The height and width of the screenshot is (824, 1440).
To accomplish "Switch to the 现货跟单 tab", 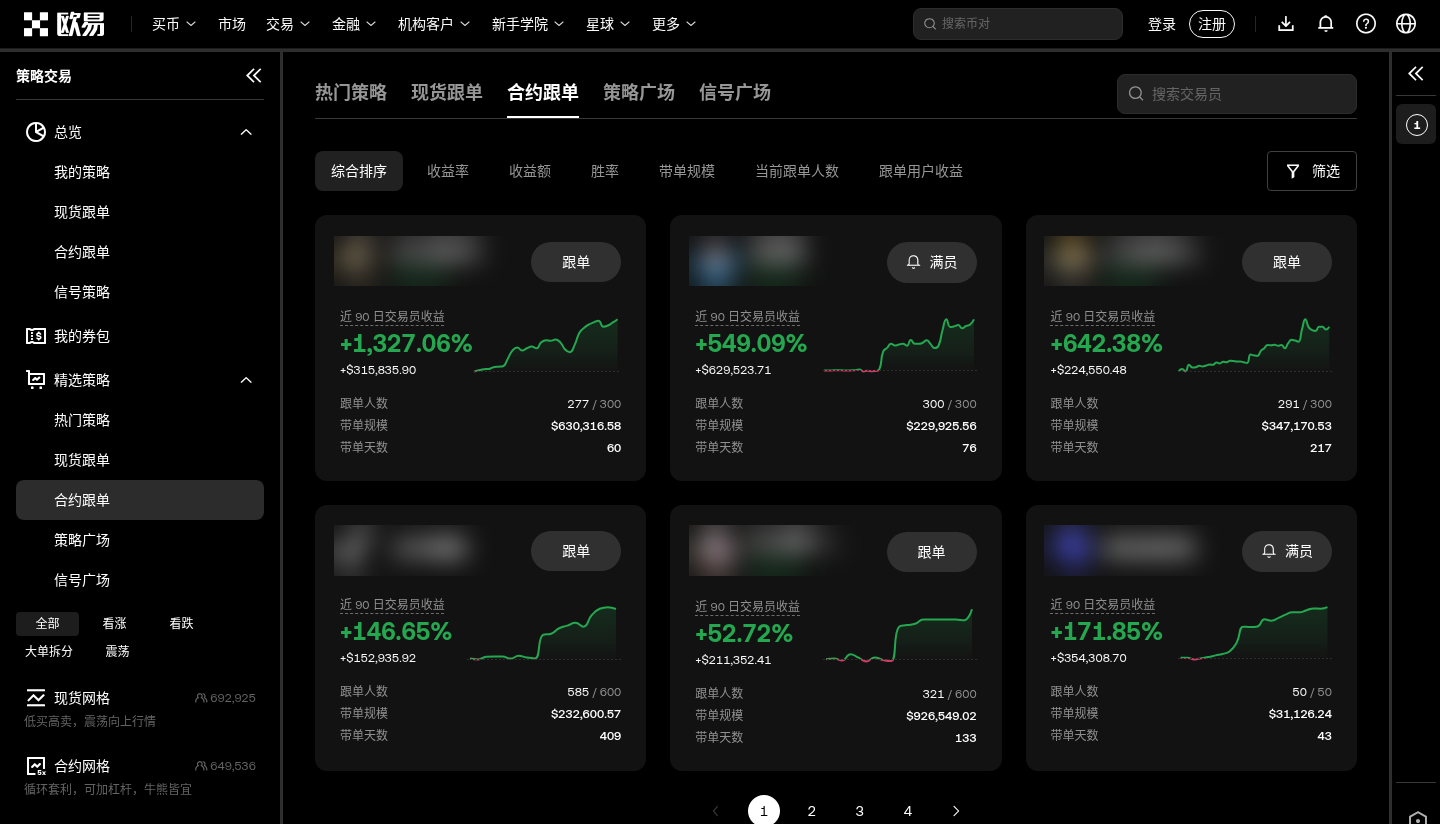I will (447, 92).
